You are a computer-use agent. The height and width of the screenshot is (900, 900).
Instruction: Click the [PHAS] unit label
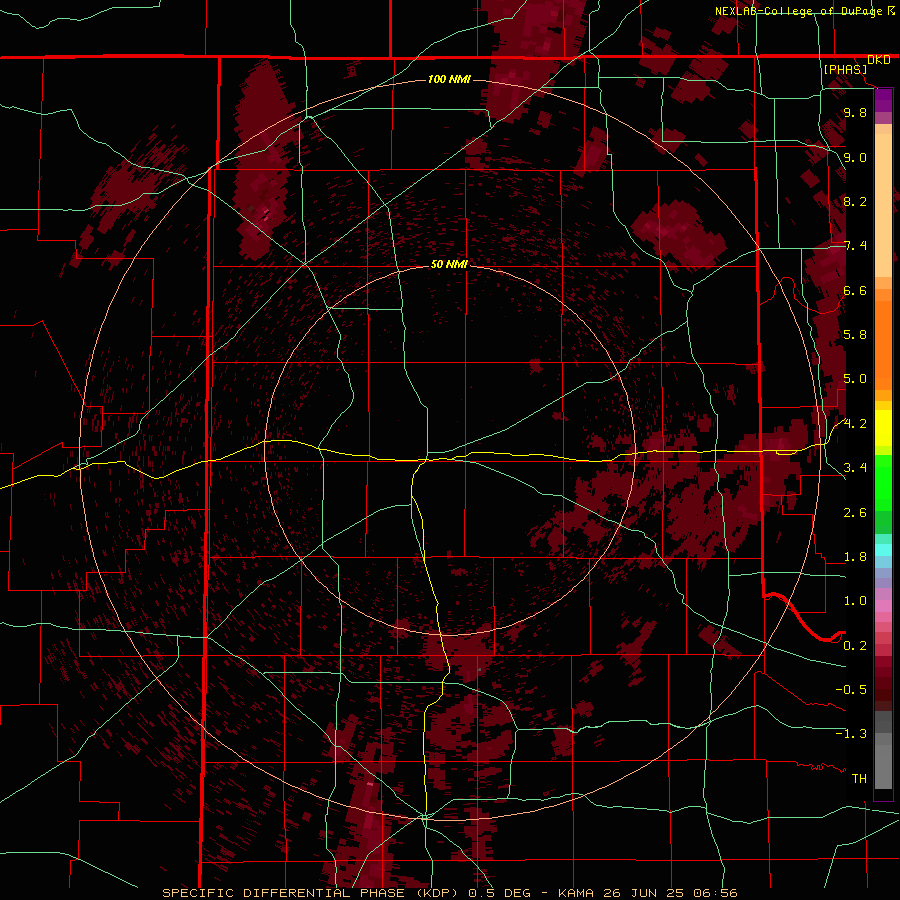[x=845, y=70]
